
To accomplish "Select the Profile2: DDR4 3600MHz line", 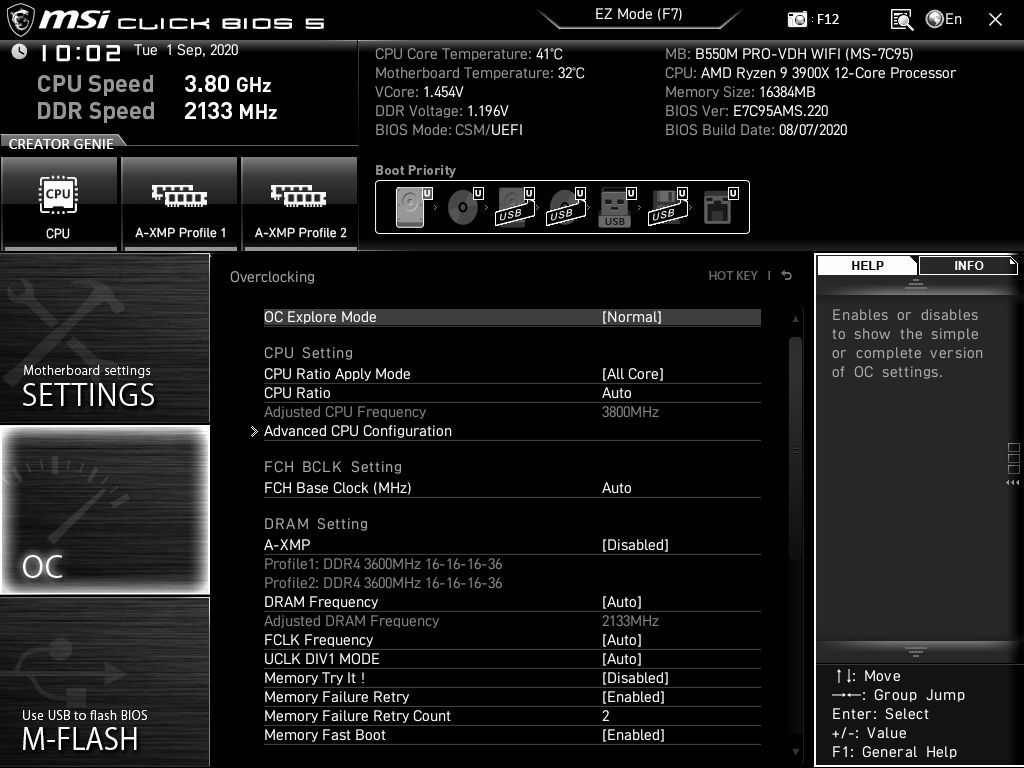I will [383, 583].
